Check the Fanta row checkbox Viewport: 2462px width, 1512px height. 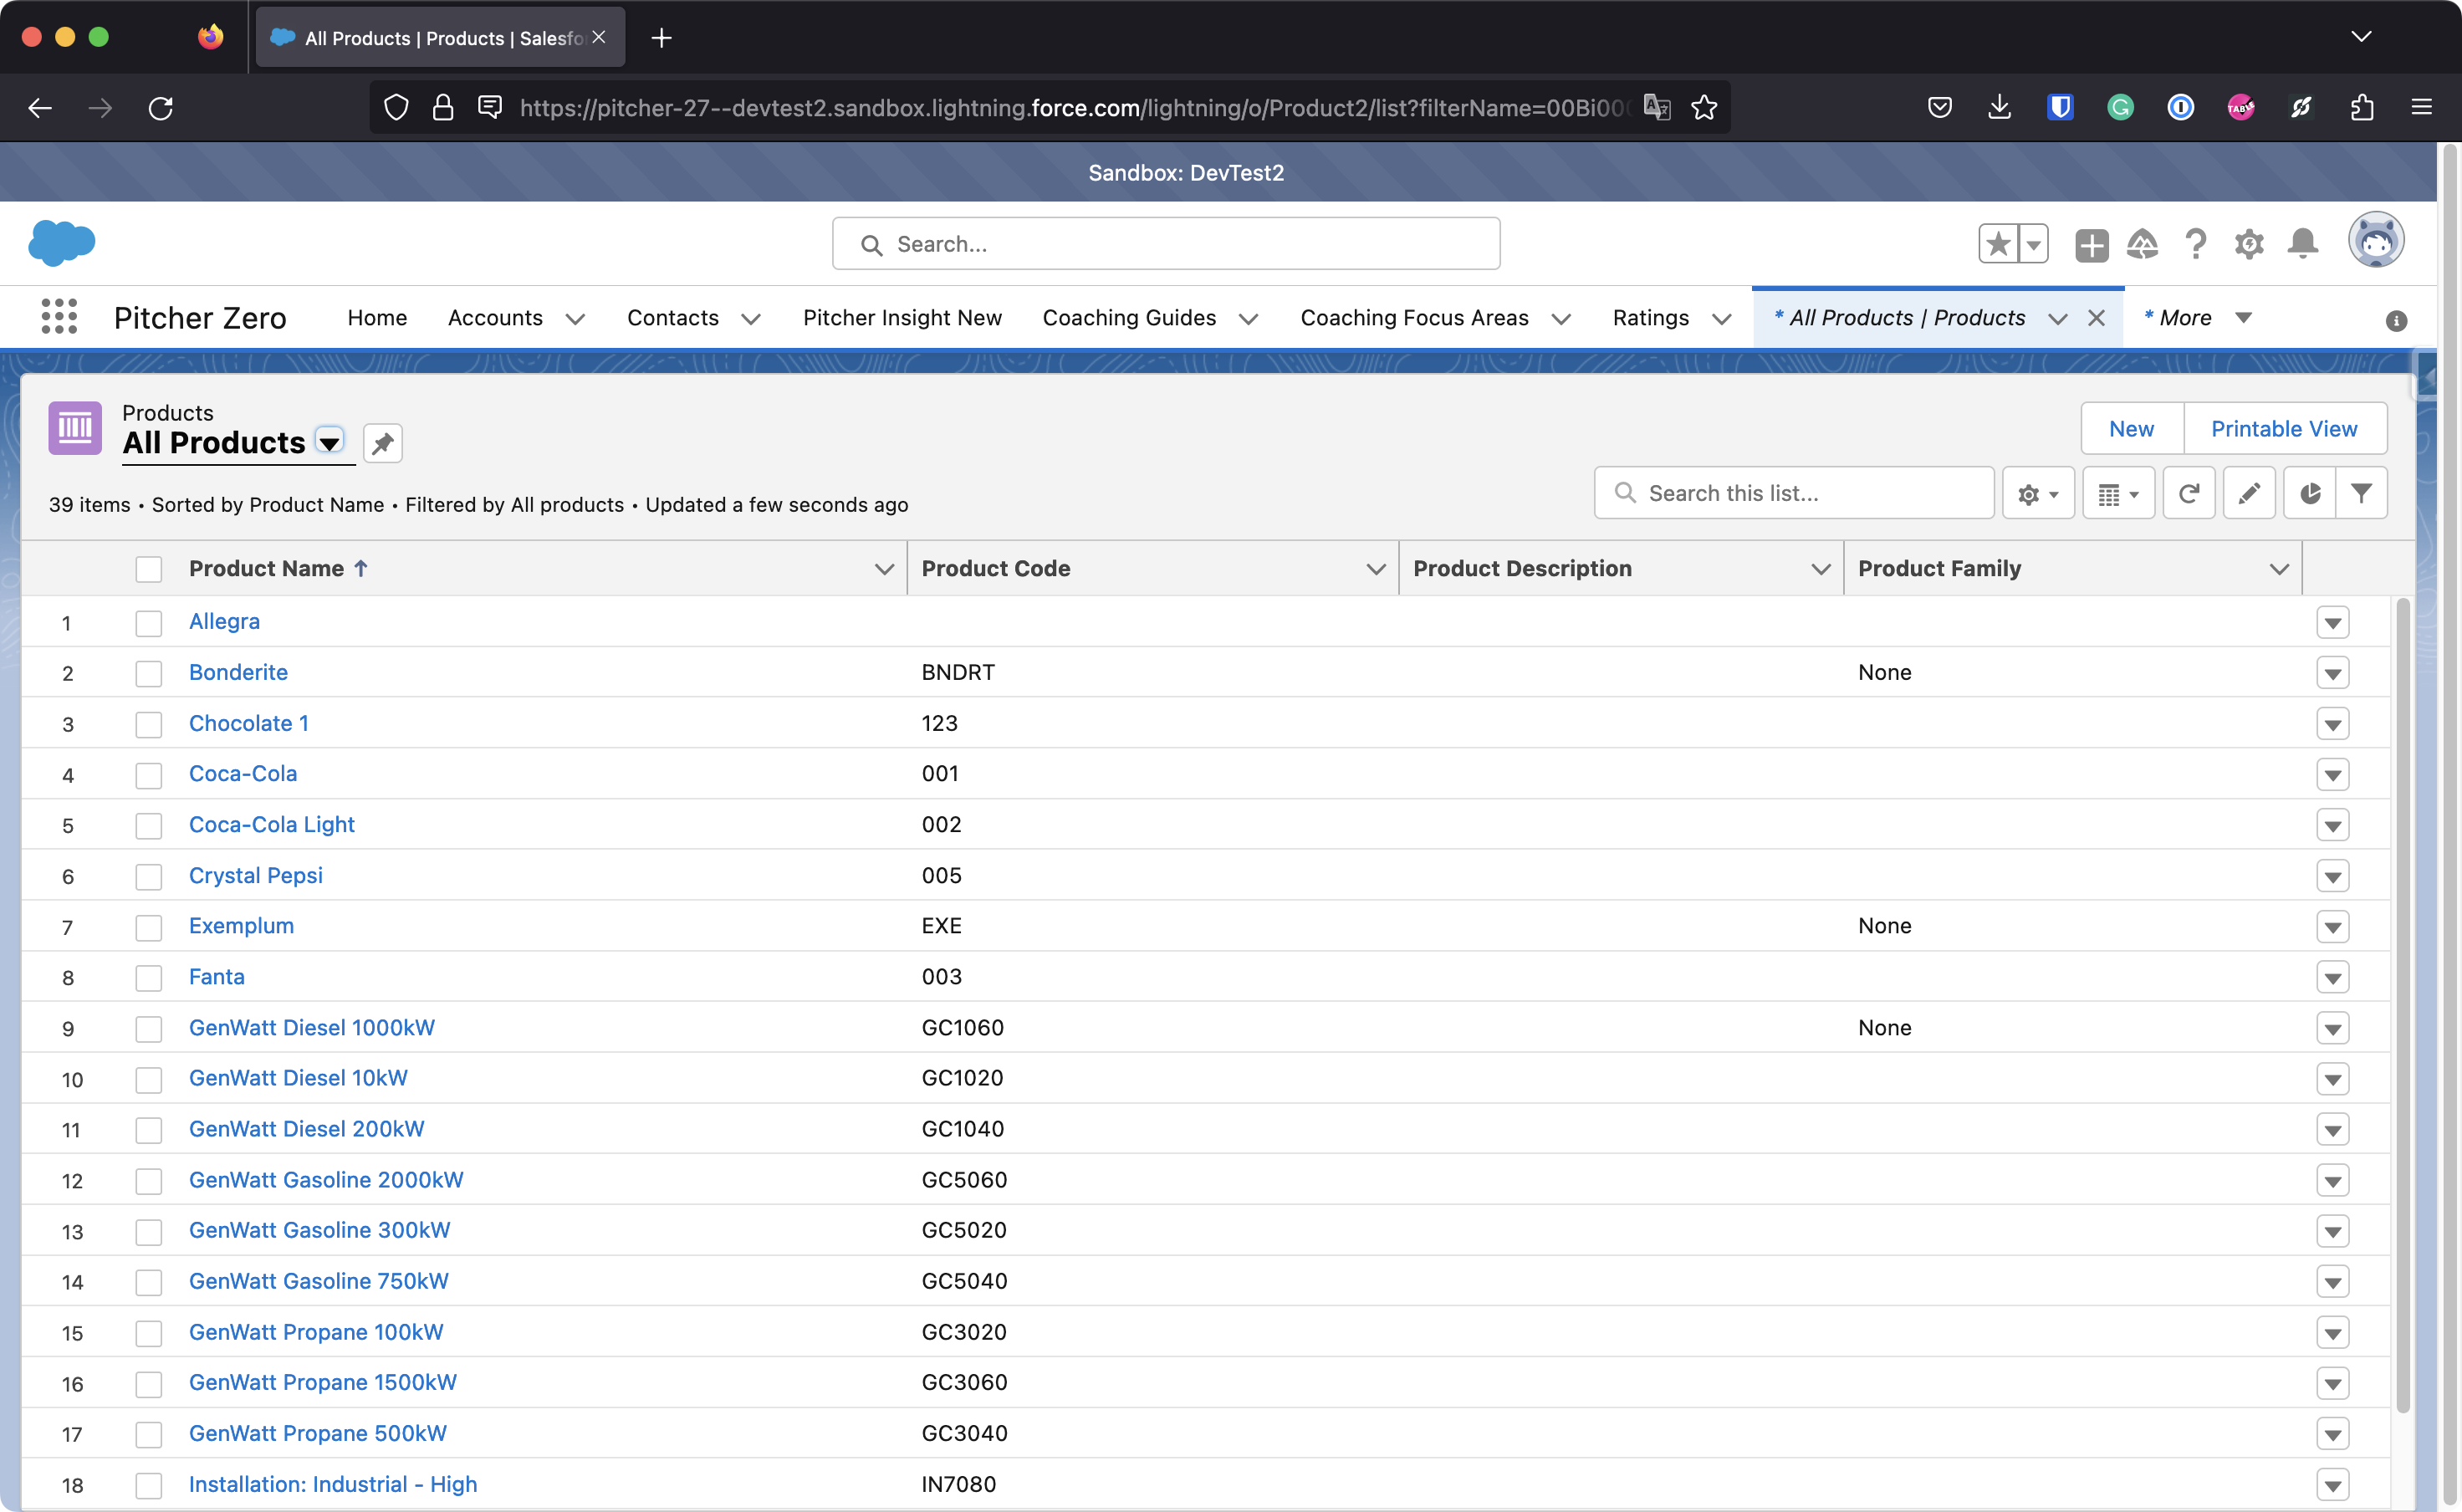coord(149,977)
